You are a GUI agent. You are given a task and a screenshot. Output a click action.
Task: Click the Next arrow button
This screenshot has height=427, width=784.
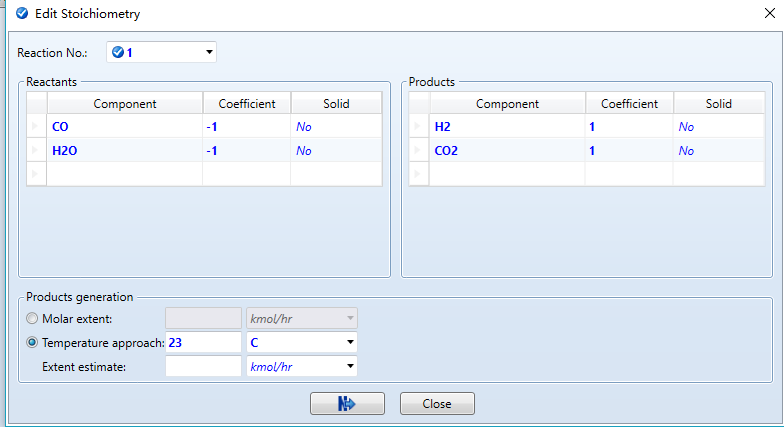(x=347, y=403)
